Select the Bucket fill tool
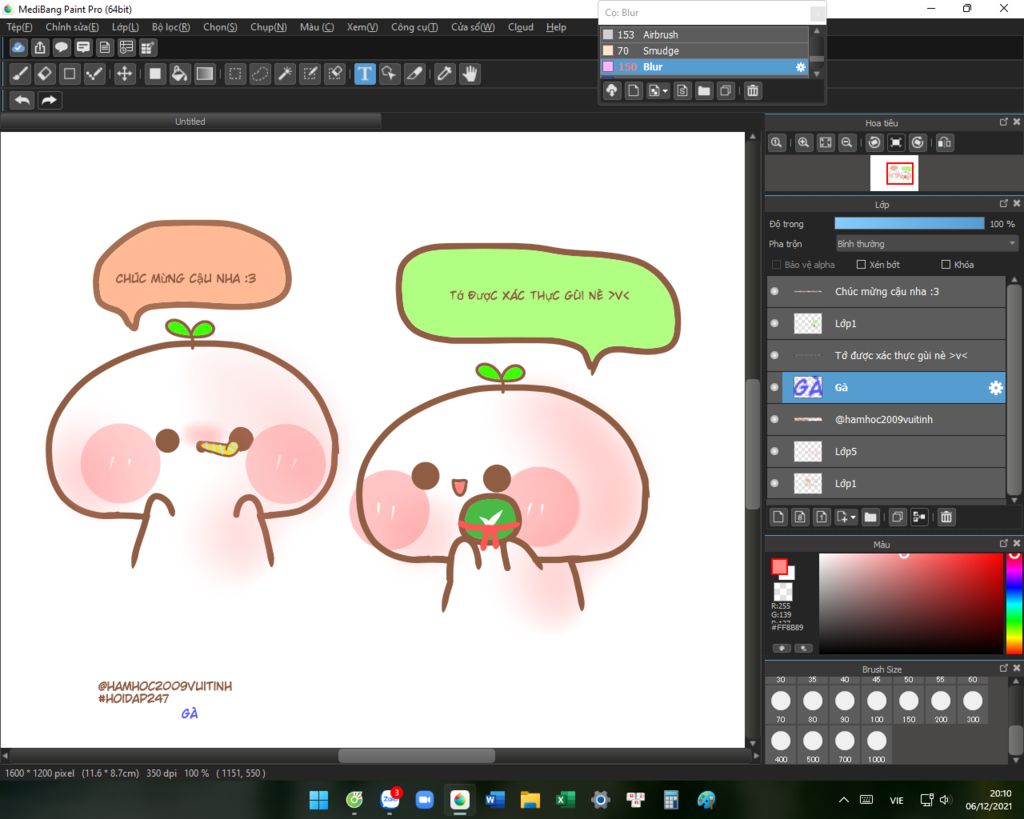Screen dimensions: 1024x819 [179, 74]
